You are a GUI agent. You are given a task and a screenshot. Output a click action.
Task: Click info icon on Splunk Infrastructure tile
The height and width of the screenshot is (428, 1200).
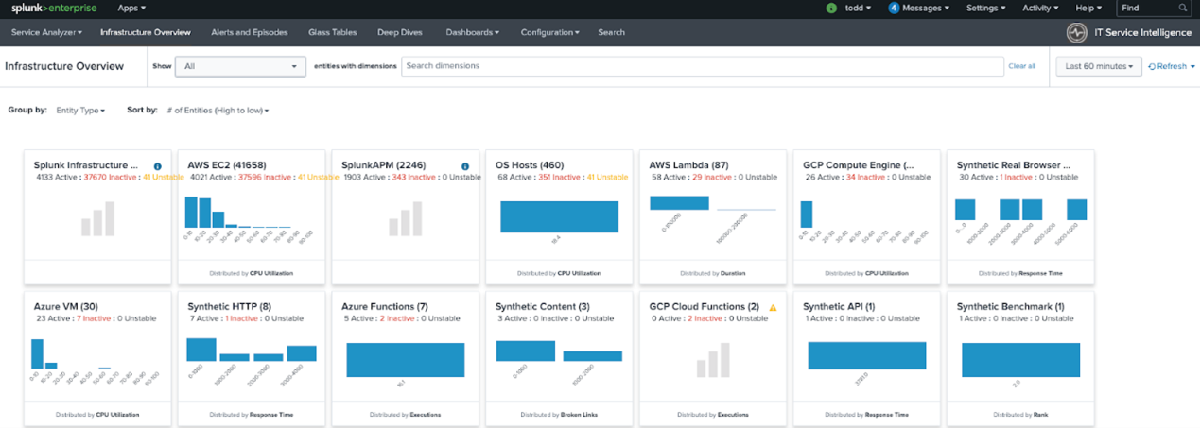(x=158, y=166)
